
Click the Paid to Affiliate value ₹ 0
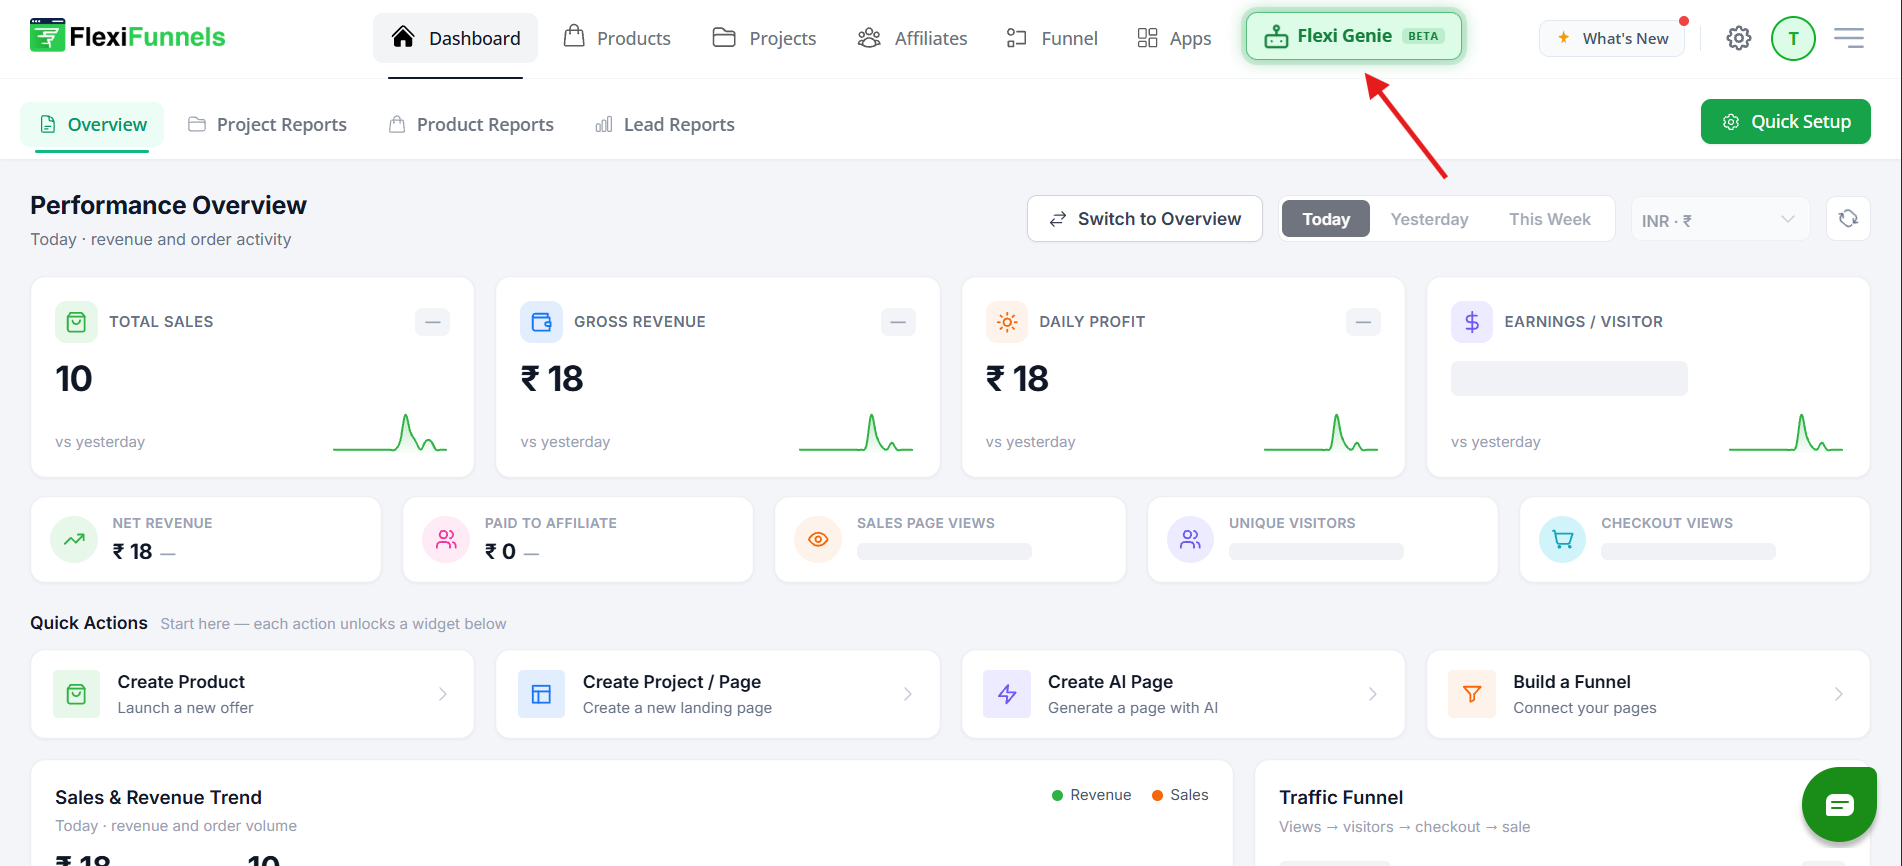point(500,552)
